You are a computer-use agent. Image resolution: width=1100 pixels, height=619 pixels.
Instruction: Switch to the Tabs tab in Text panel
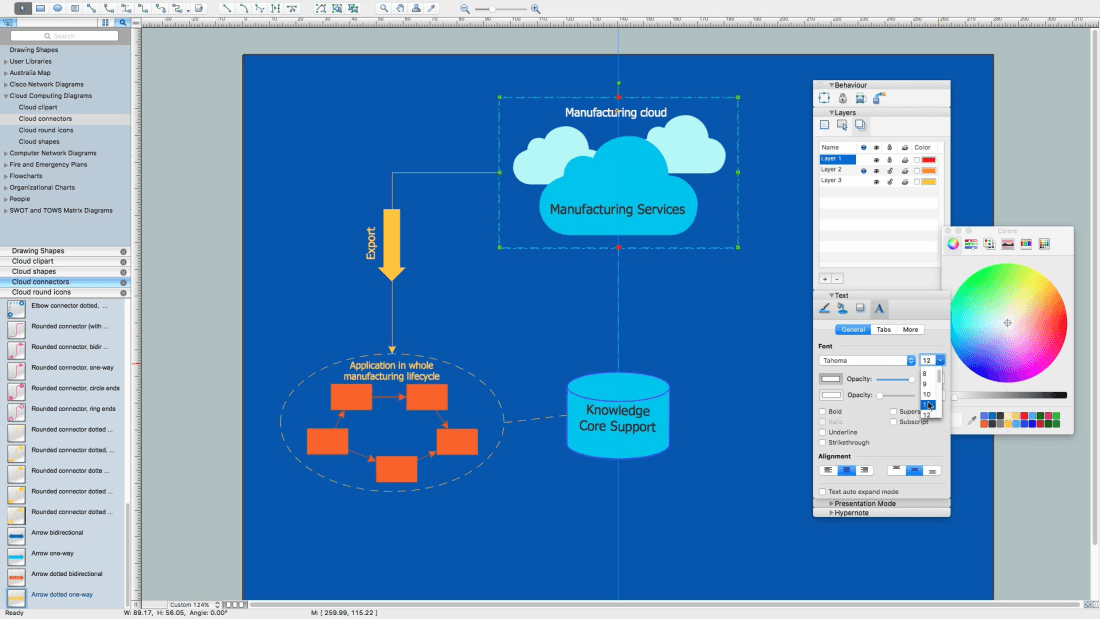883,329
